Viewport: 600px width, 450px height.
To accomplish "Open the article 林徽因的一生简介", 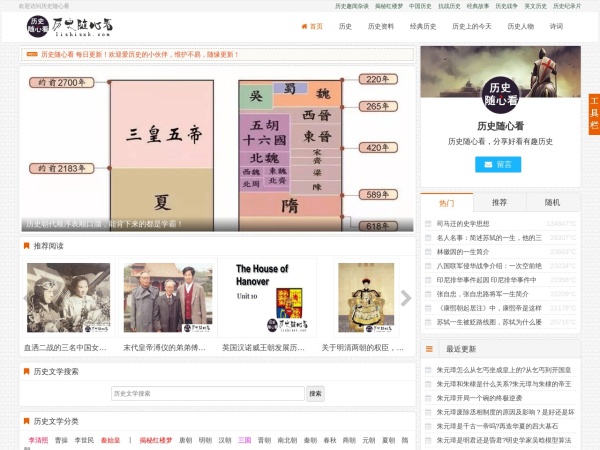I will (463, 252).
